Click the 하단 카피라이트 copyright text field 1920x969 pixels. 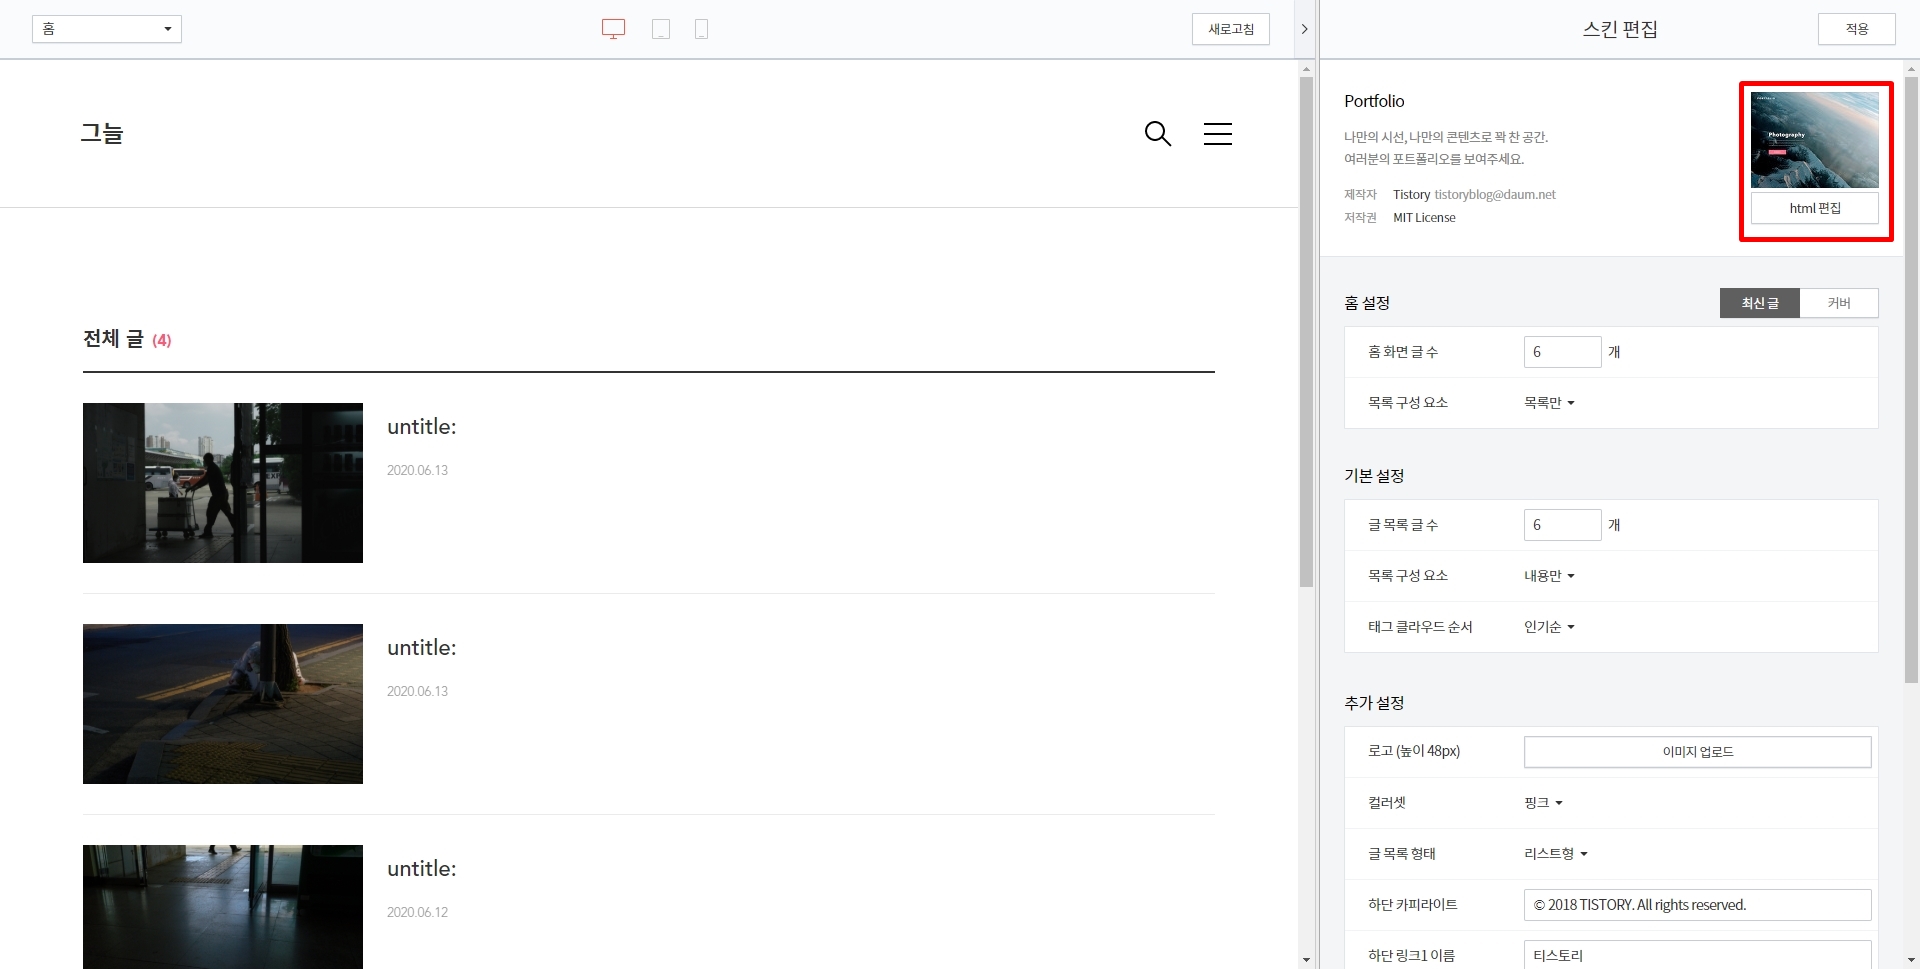[1697, 905]
